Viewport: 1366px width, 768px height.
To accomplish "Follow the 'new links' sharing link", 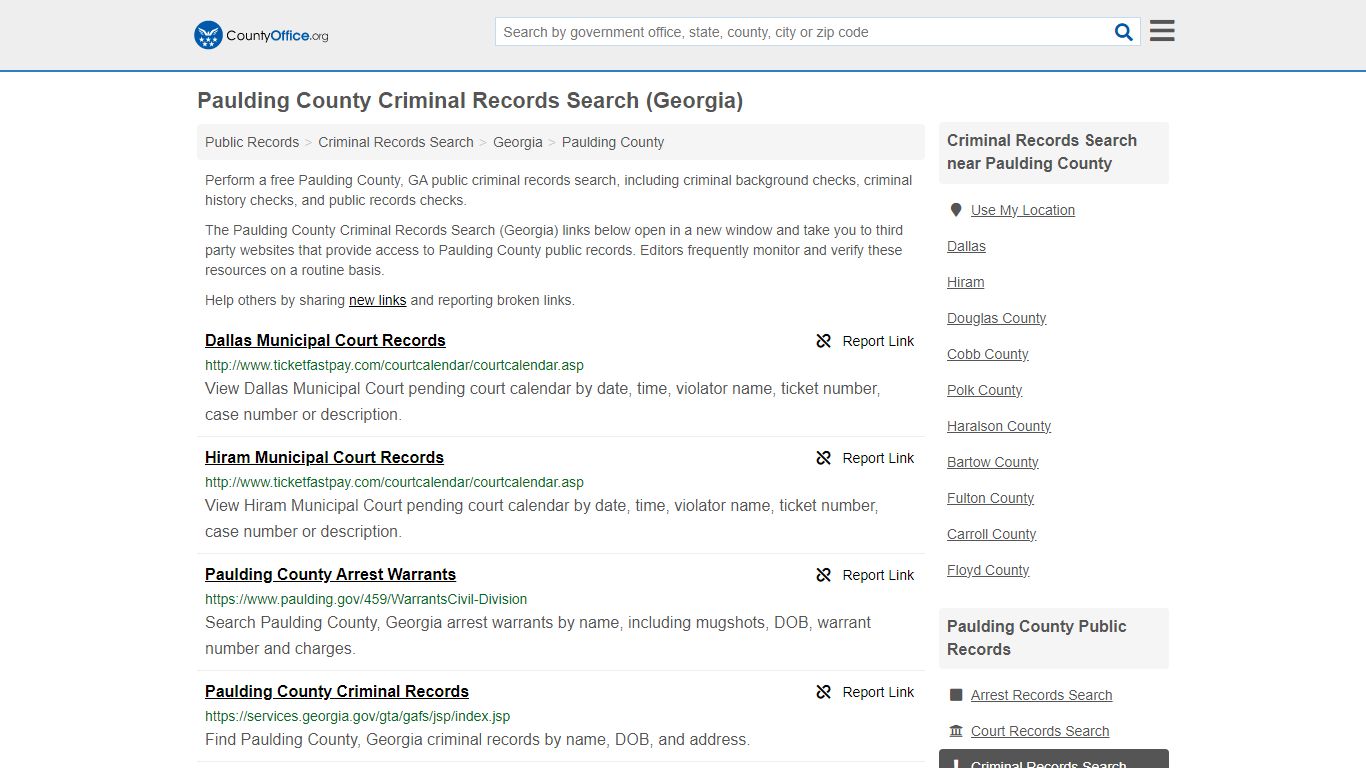I will [x=377, y=300].
